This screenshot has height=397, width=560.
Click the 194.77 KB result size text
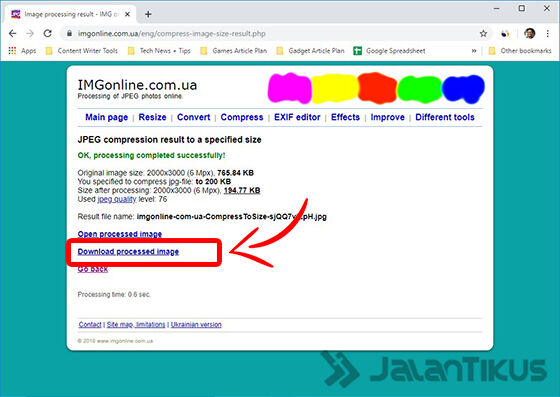pos(242,190)
